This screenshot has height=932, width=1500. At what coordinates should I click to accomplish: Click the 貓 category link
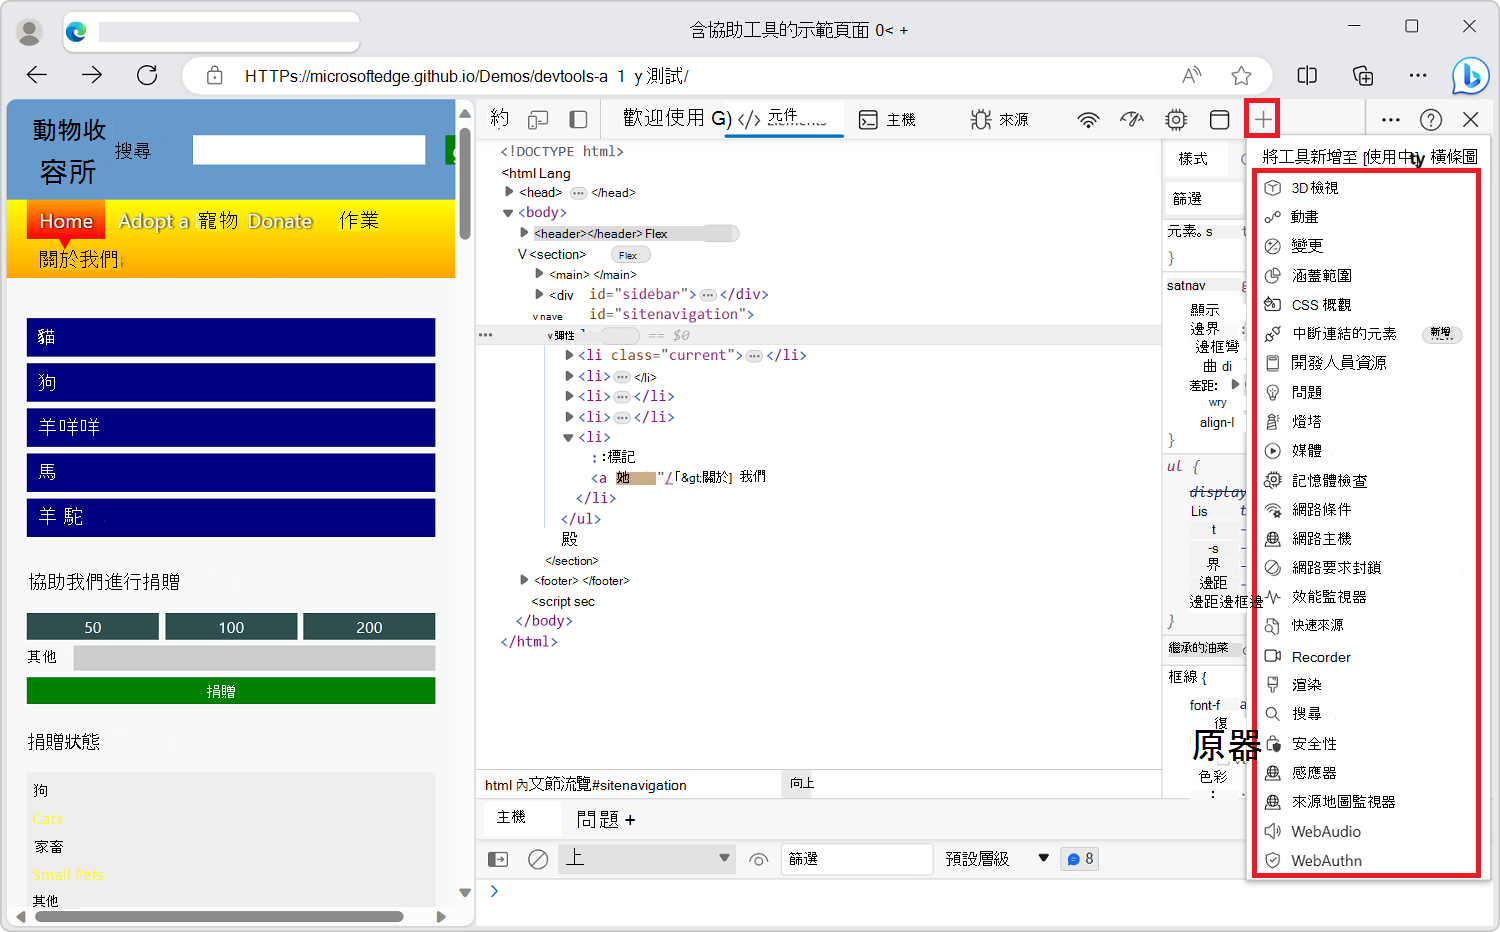point(231,337)
